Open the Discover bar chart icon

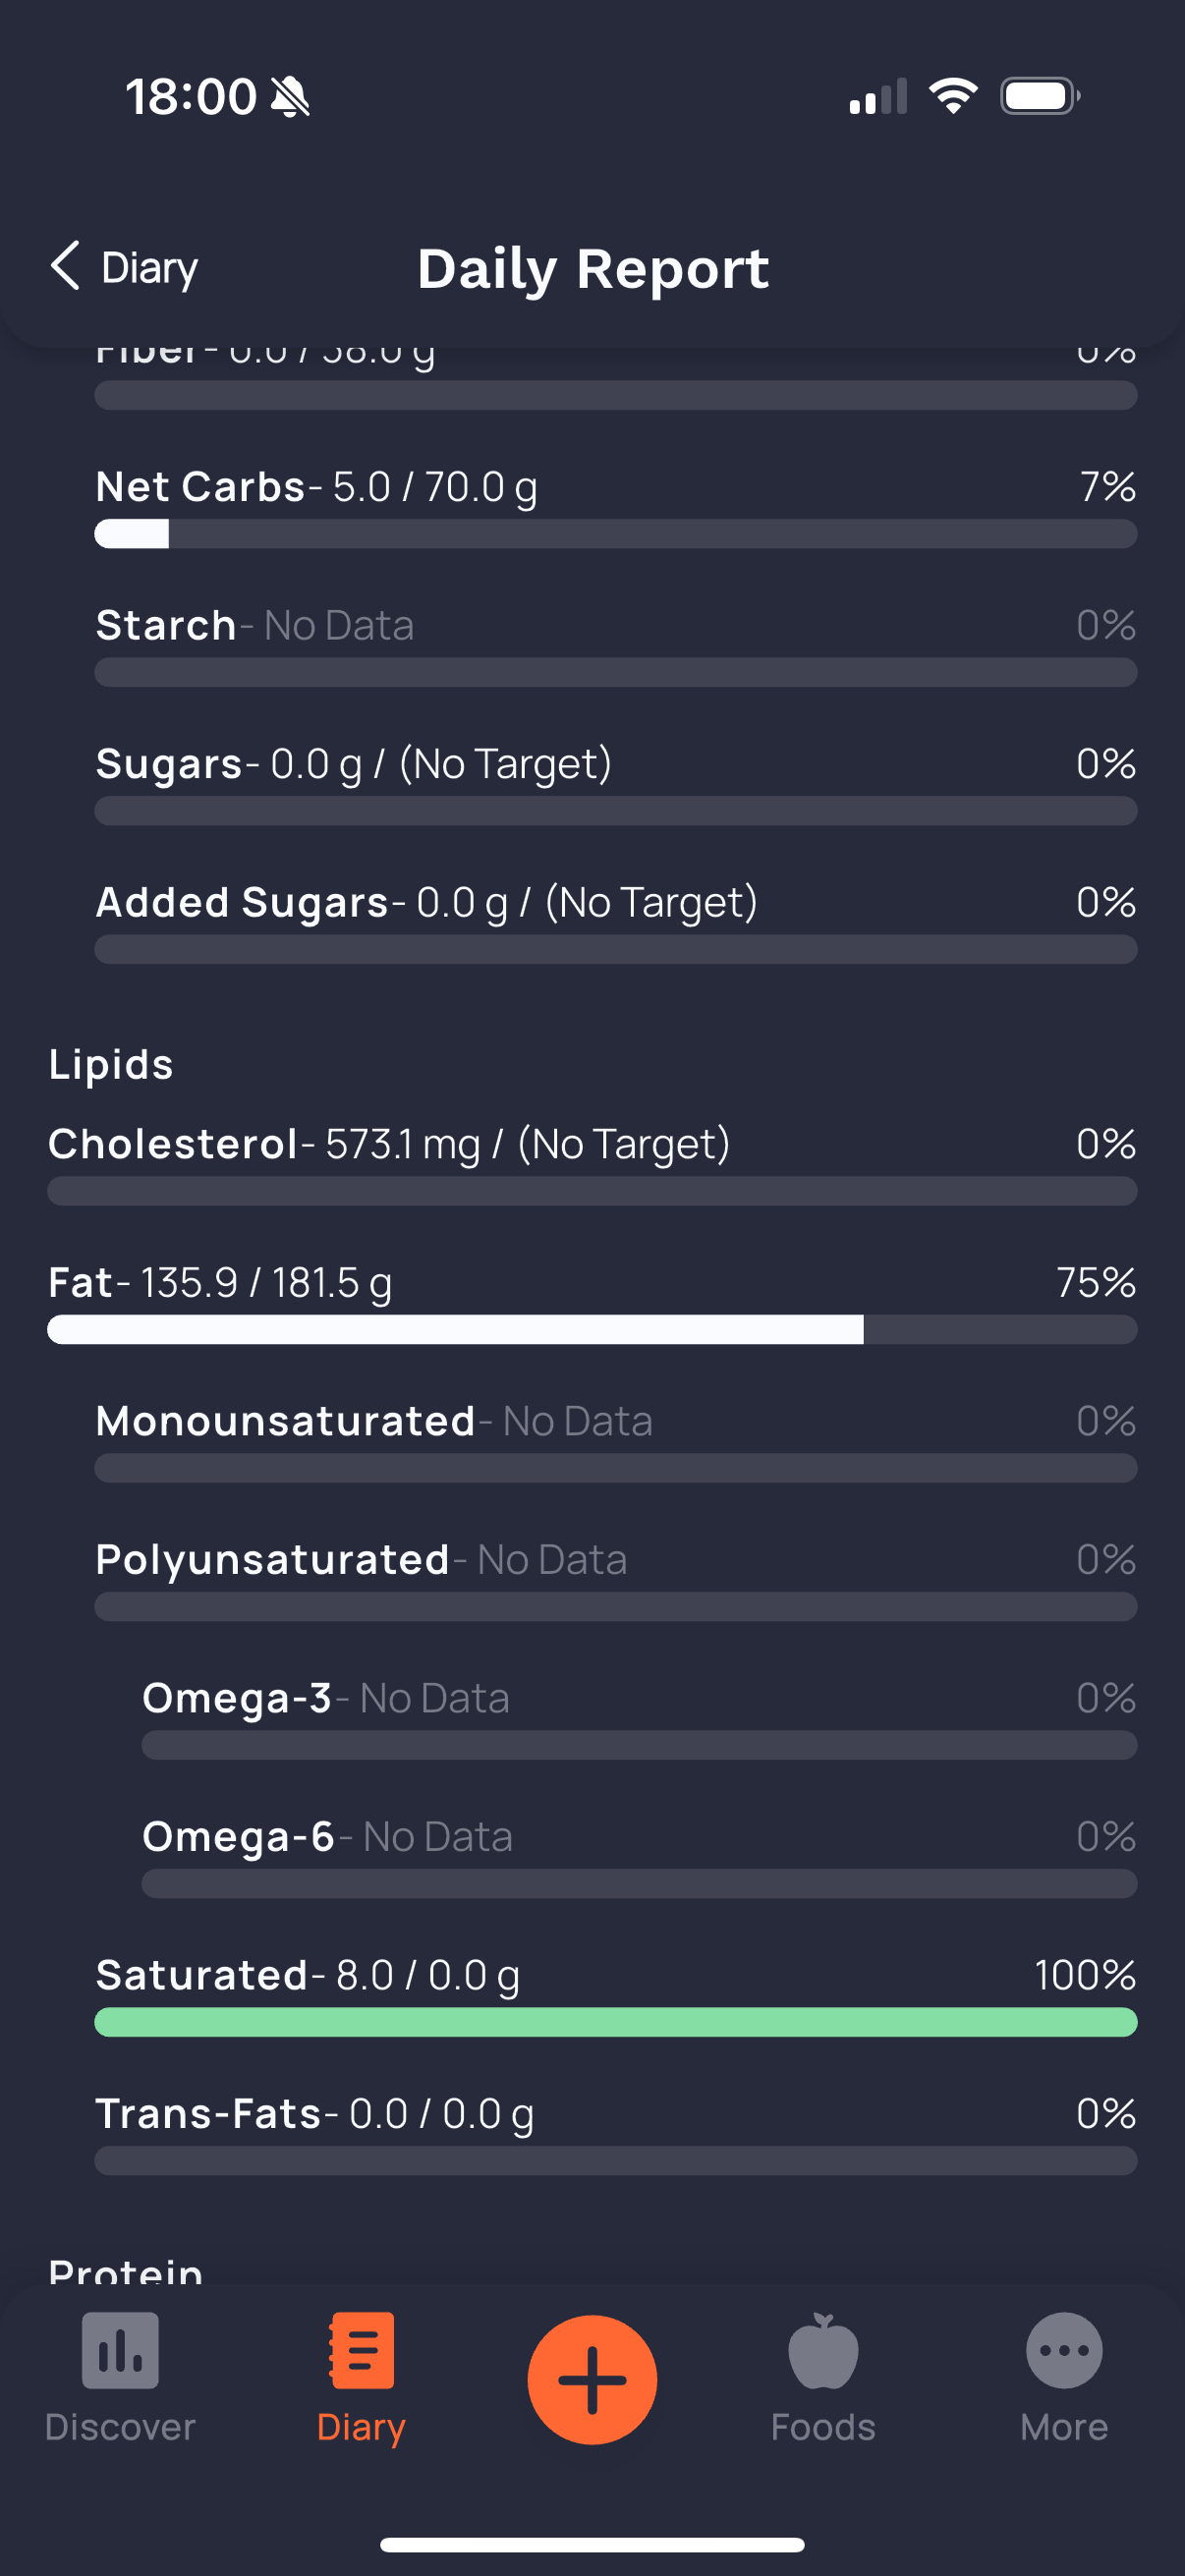(120, 2351)
